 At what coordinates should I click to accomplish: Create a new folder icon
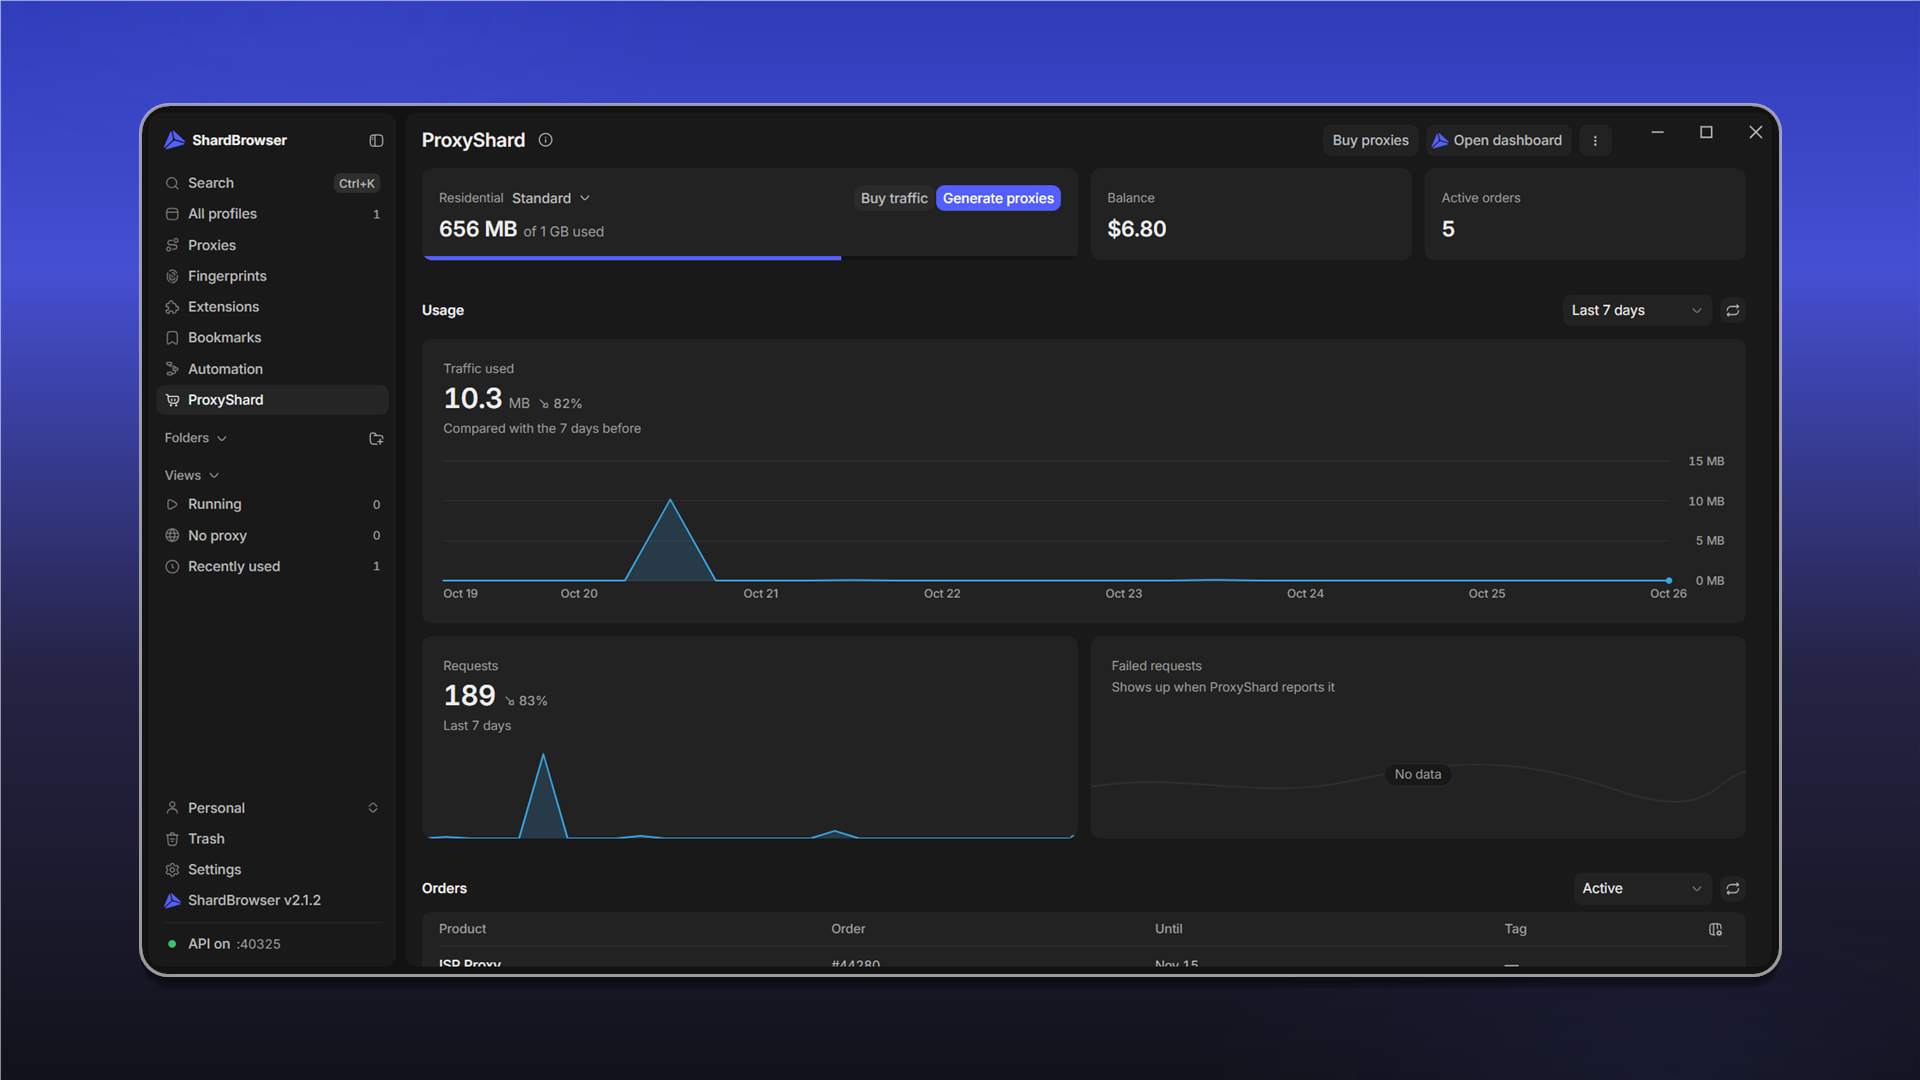click(x=376, y=439)
